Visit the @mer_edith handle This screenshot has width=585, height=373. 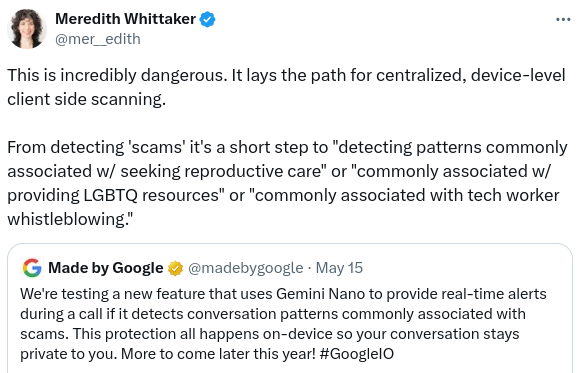click(98, 39)
